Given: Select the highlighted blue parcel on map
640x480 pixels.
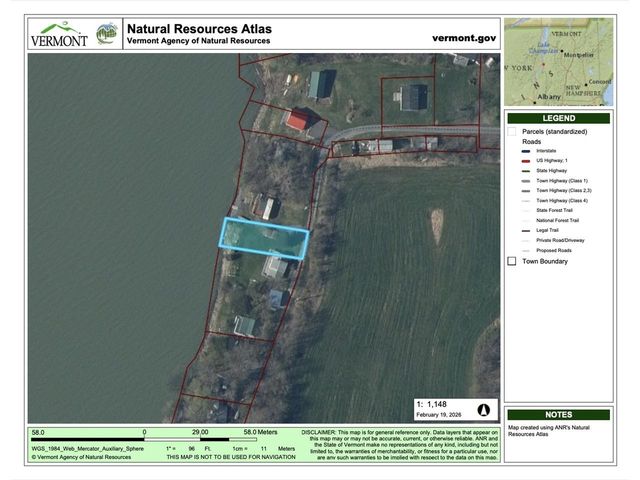Looking at the screenshot, I should click(263, 239).
